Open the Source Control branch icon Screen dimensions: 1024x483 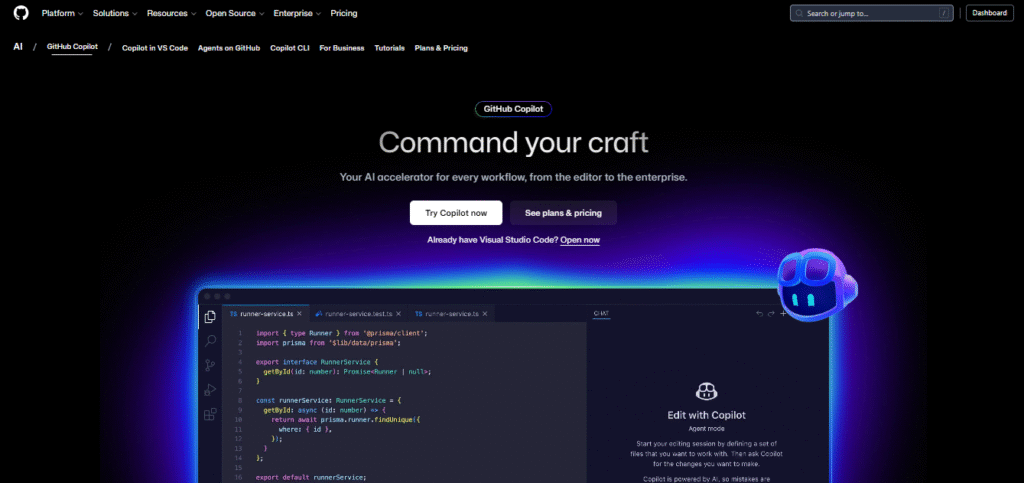tap(210, 366)
